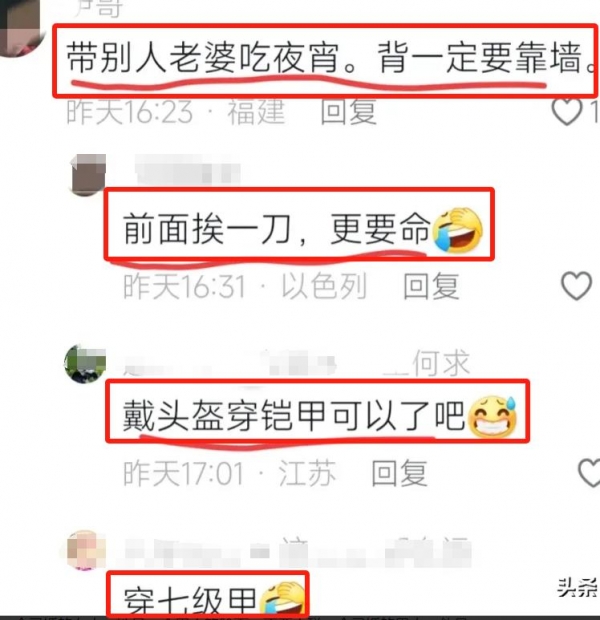600x620 pixels.
Task: Tap the 头条 watermark logo
Action: [x=578, y=587]
